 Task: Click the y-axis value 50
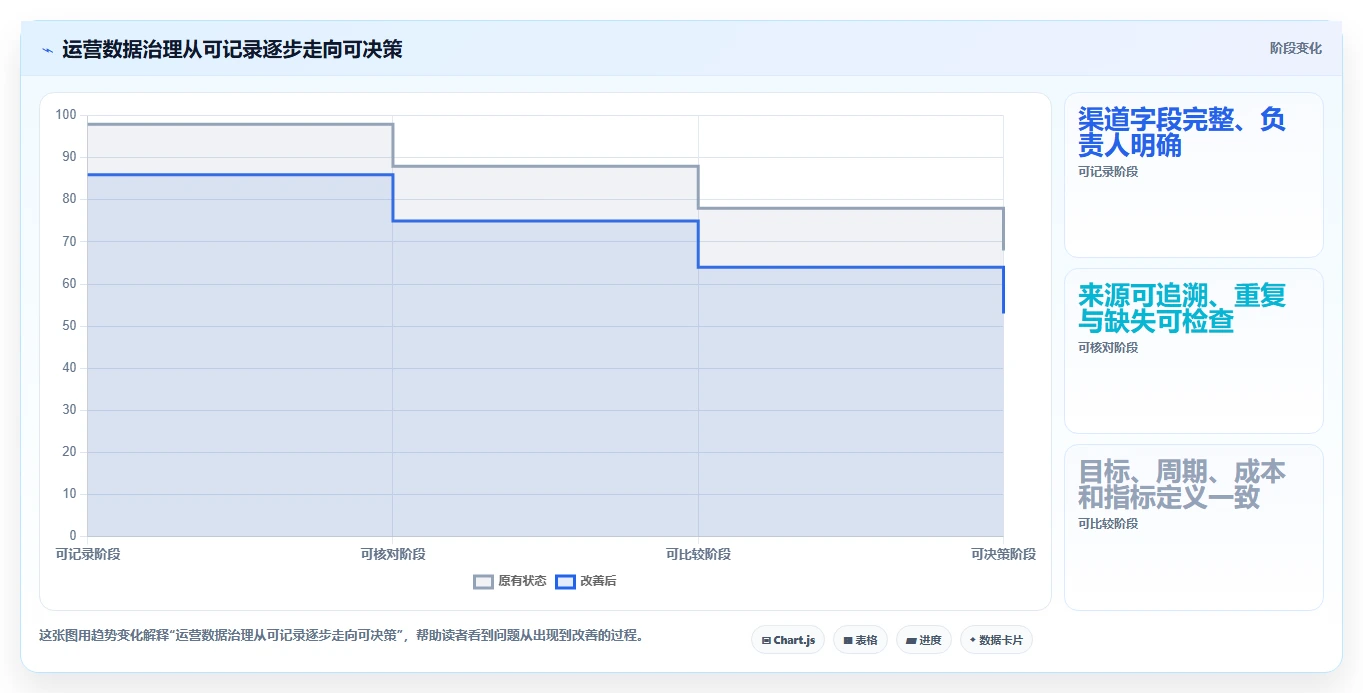point(70,326)
